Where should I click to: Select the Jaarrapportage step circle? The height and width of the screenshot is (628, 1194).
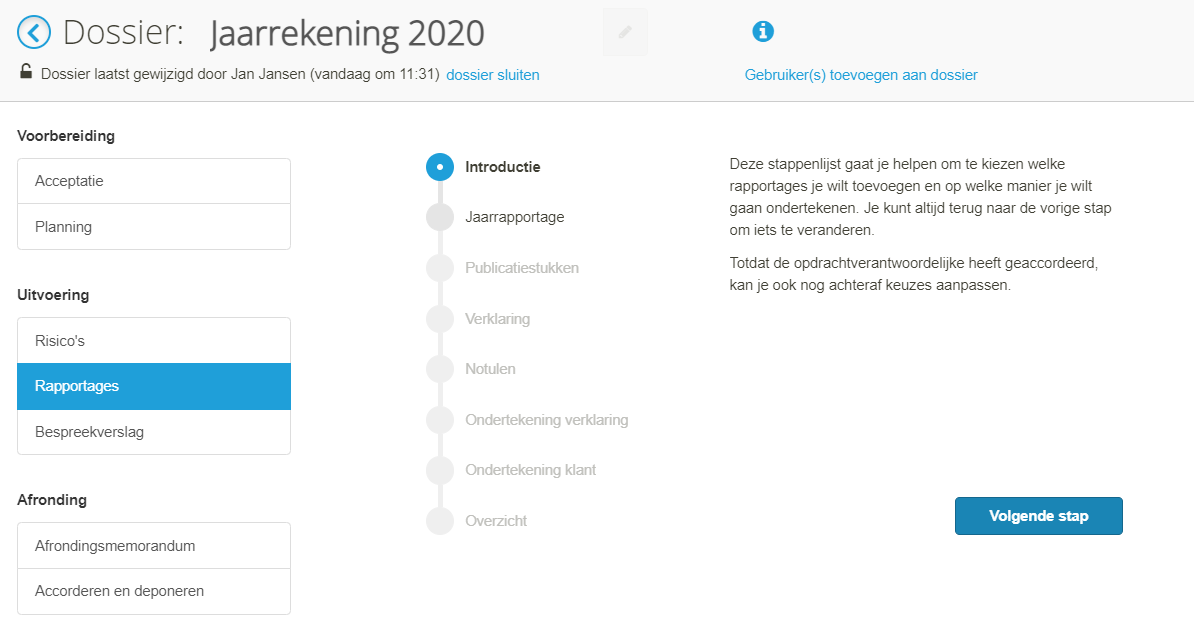click(x=440, y=217)
